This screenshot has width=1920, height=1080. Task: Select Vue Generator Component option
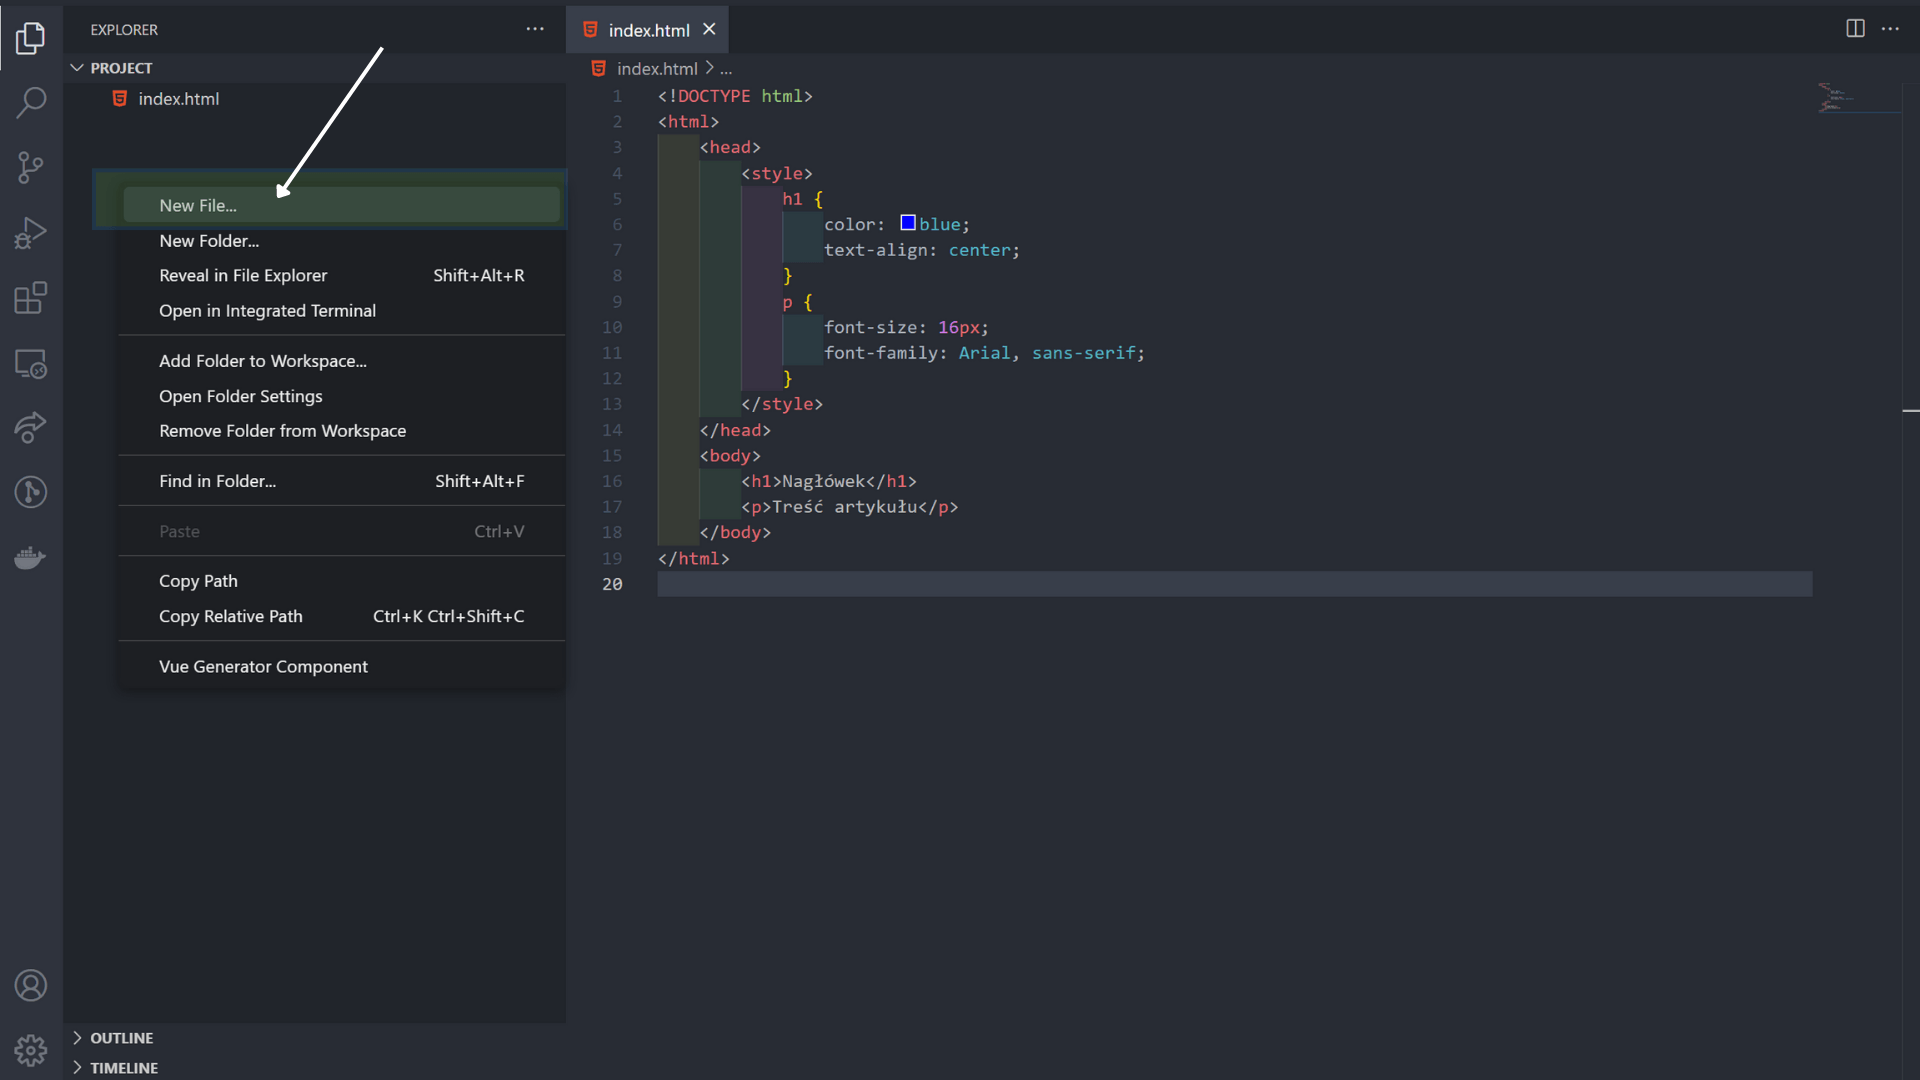point(264,665)
